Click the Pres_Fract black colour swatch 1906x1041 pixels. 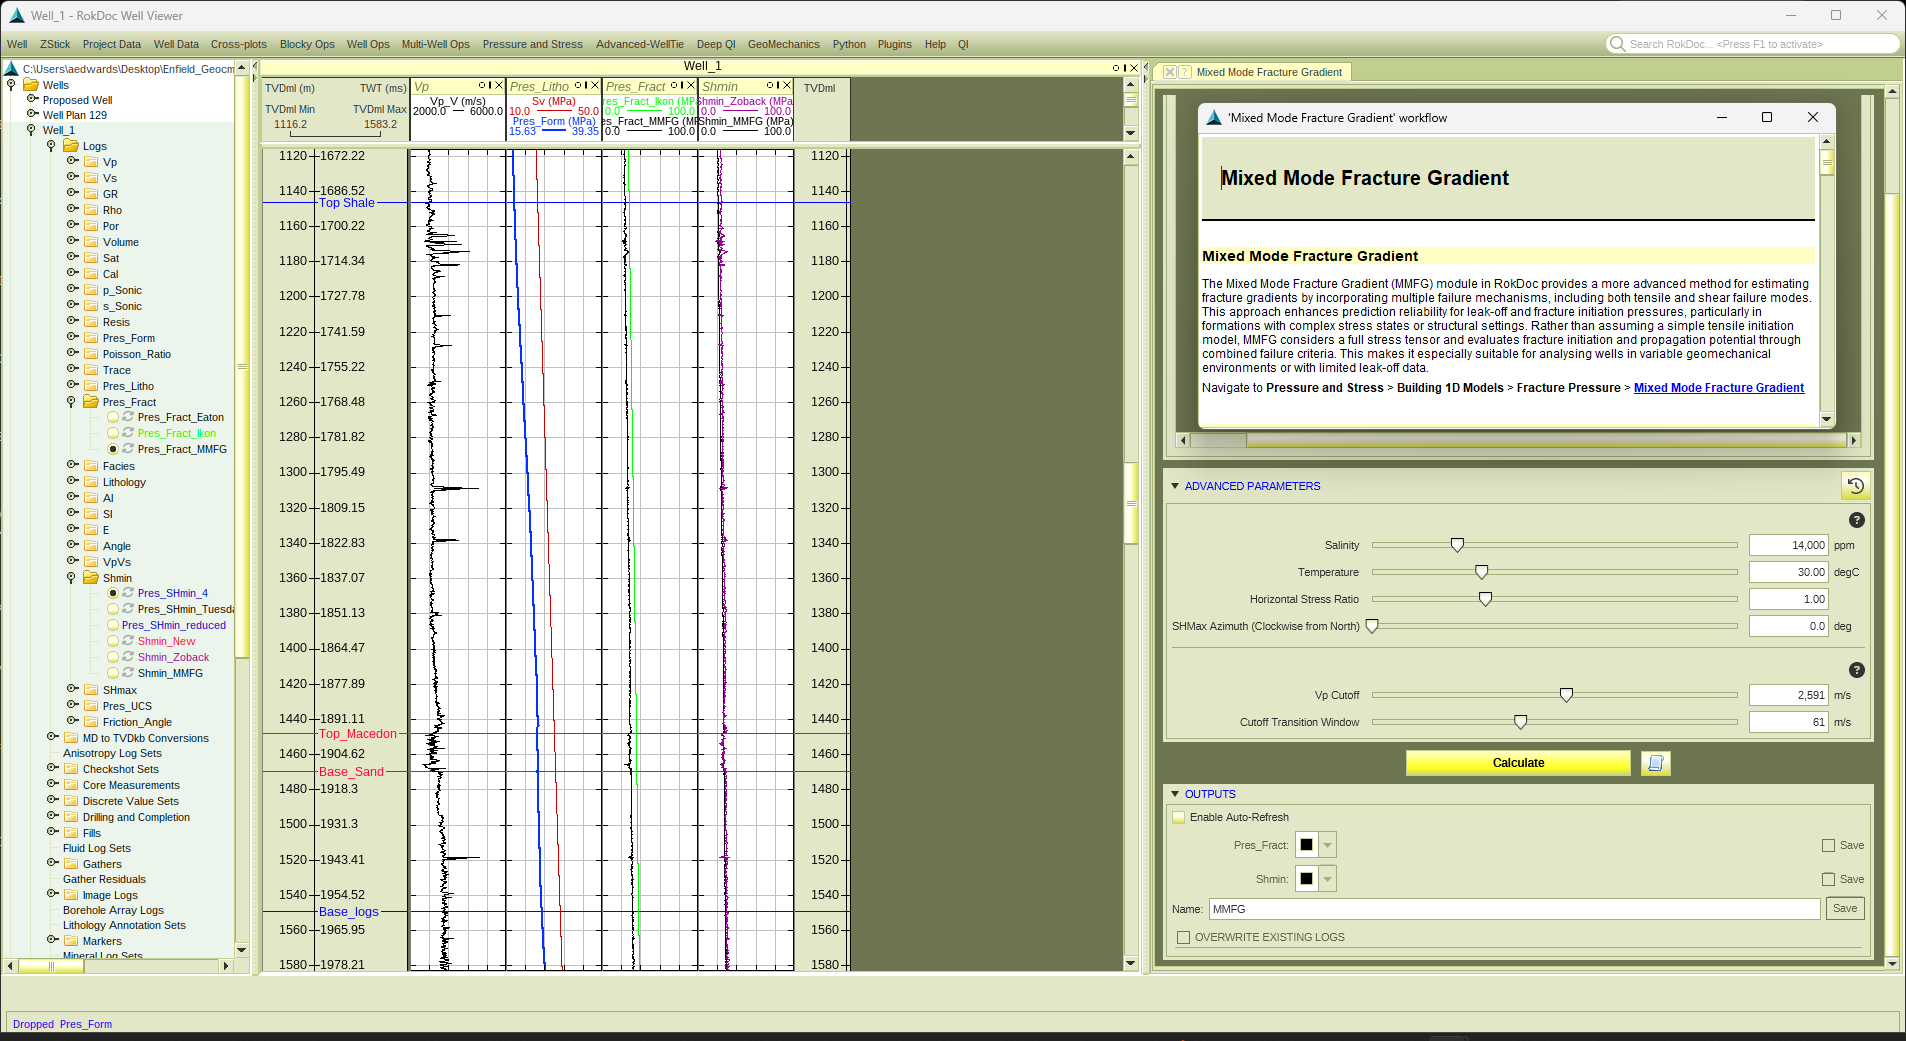tap(1306, 845)
